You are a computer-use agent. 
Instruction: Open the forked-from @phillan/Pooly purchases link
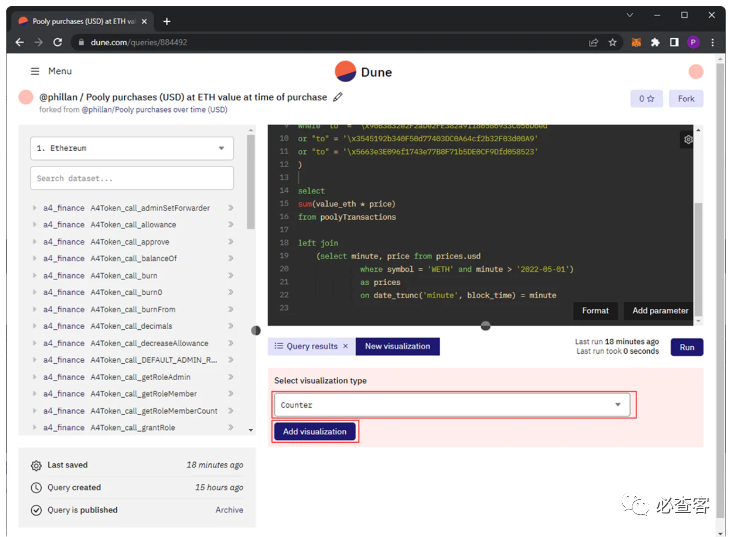[x=154, y=110]
